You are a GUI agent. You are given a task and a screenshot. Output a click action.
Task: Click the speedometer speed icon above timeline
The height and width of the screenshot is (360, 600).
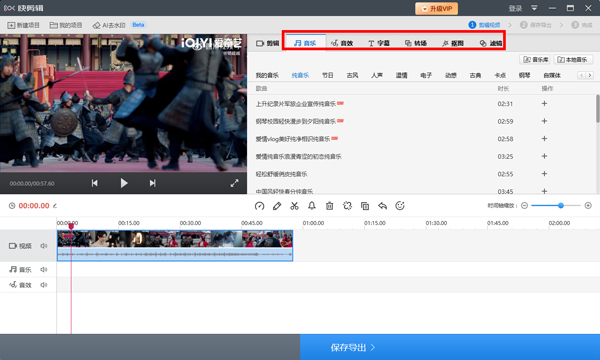tap(259, 206)
